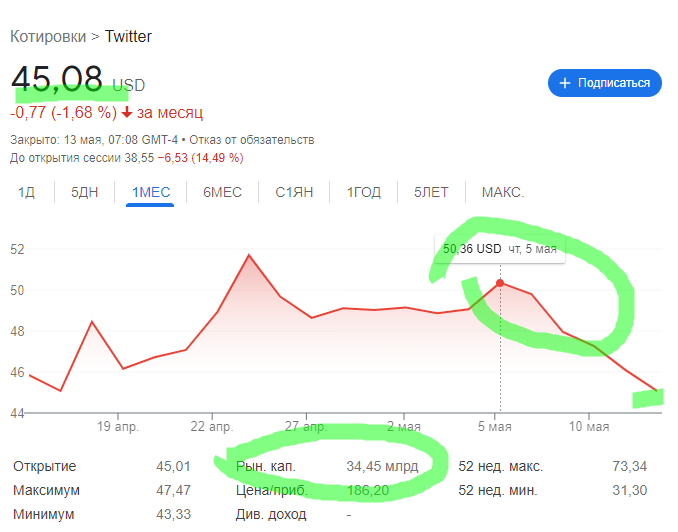Screen dimensions: 678x532
Task: Switch to the С1ЯН tab
Action: tap(296, 192)
